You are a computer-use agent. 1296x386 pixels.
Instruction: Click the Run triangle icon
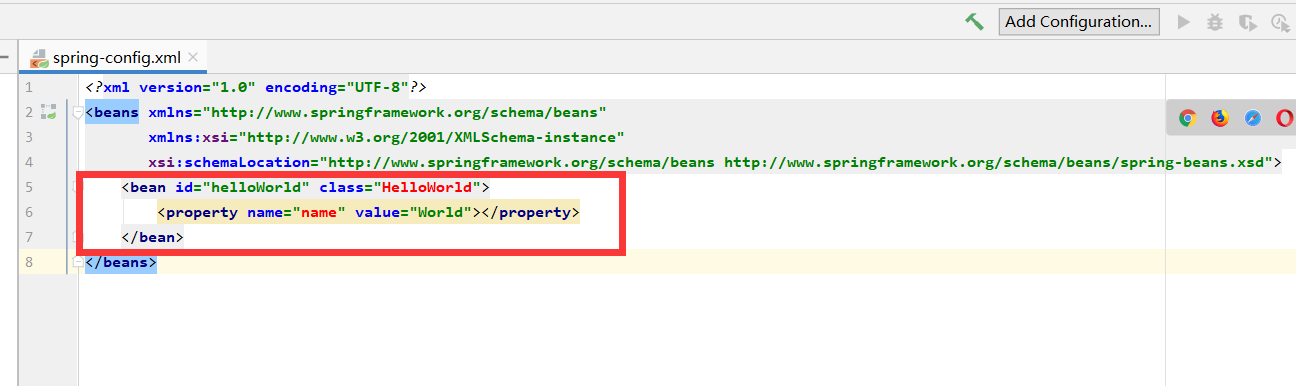tap(1184, 22)
